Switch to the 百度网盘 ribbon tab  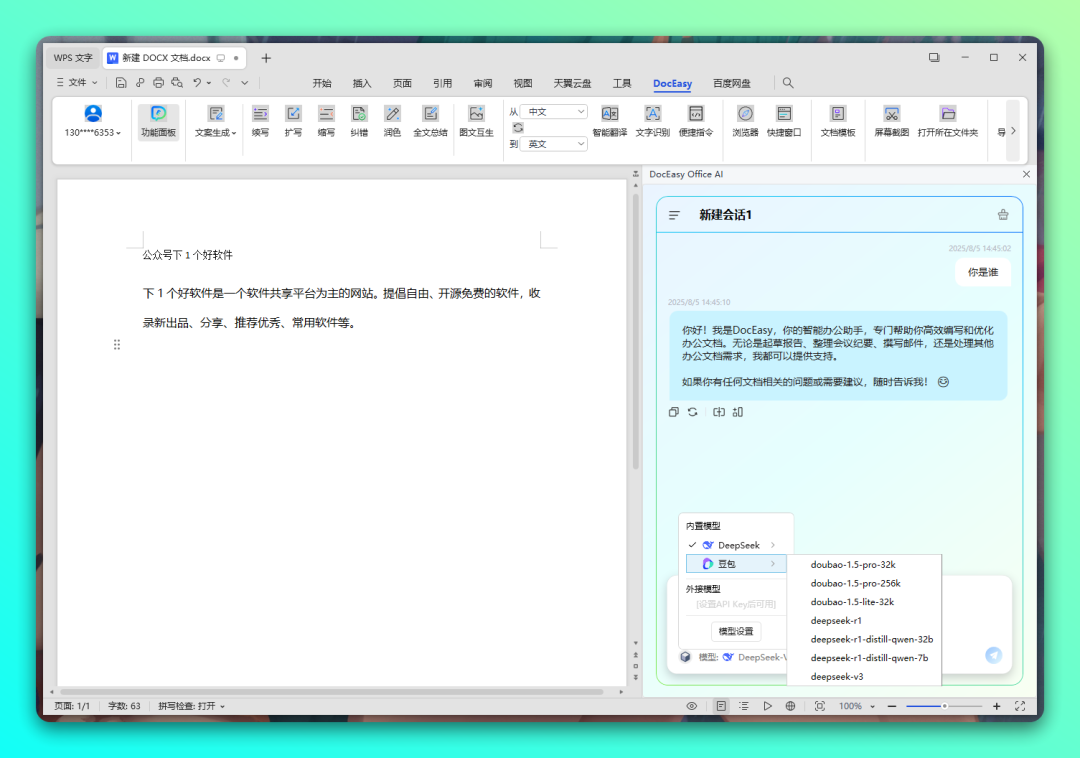tap(731, 83)
